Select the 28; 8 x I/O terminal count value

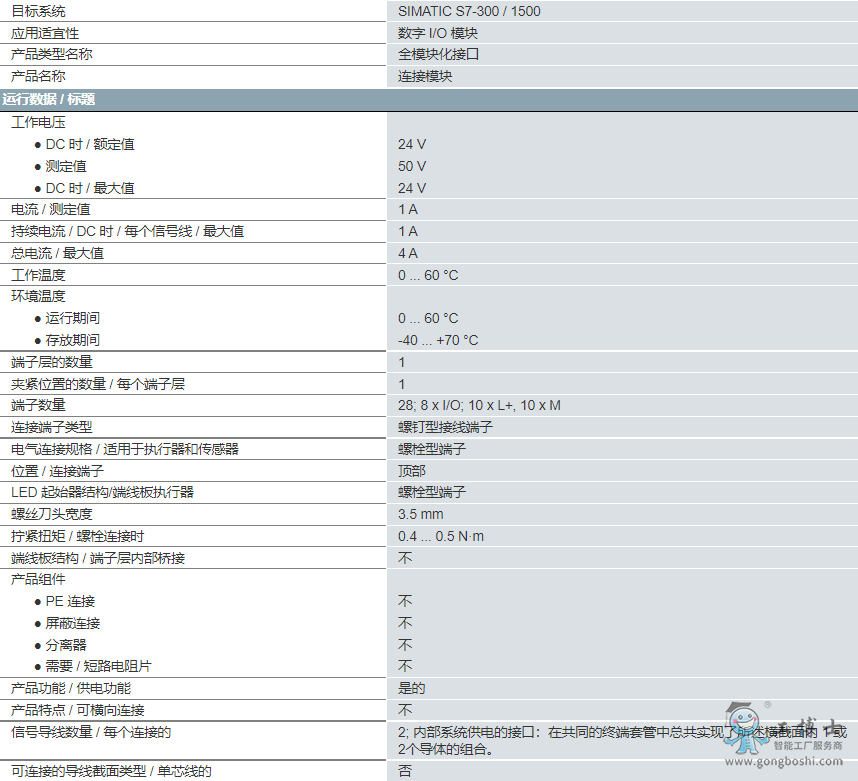pyautogui.click(x=479, y=405)
